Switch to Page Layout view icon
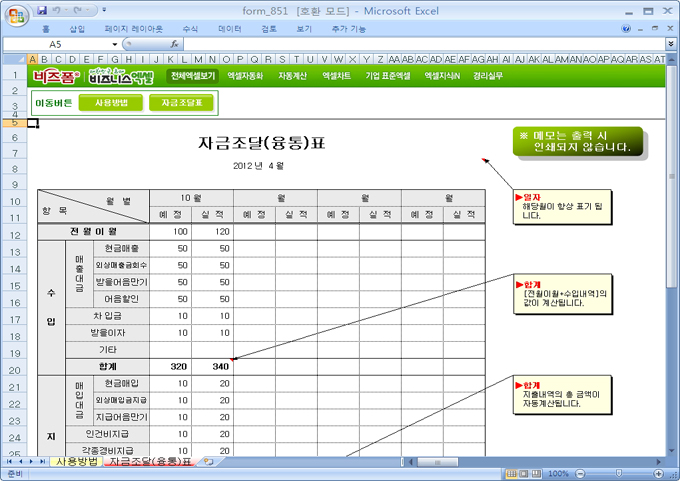Image resolution: width=680 pixels, height=481 pixels. tap(524, 474)
